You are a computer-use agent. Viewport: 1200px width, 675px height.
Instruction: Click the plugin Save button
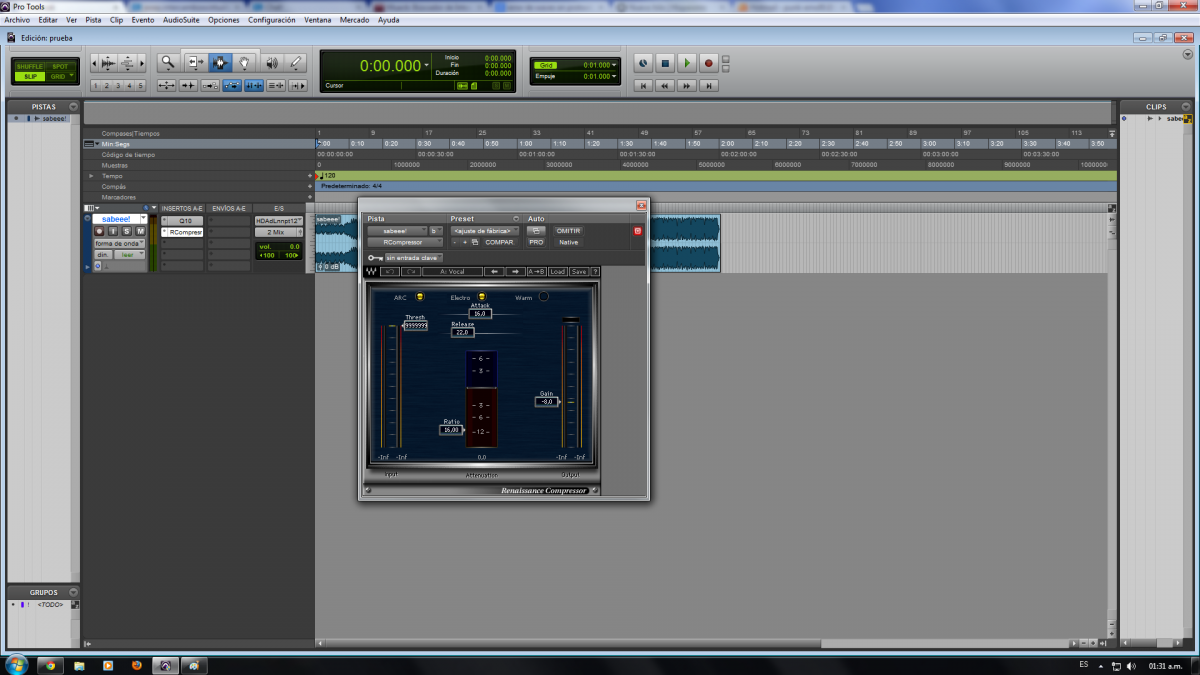pyautogui.click(x=579, y=271)
